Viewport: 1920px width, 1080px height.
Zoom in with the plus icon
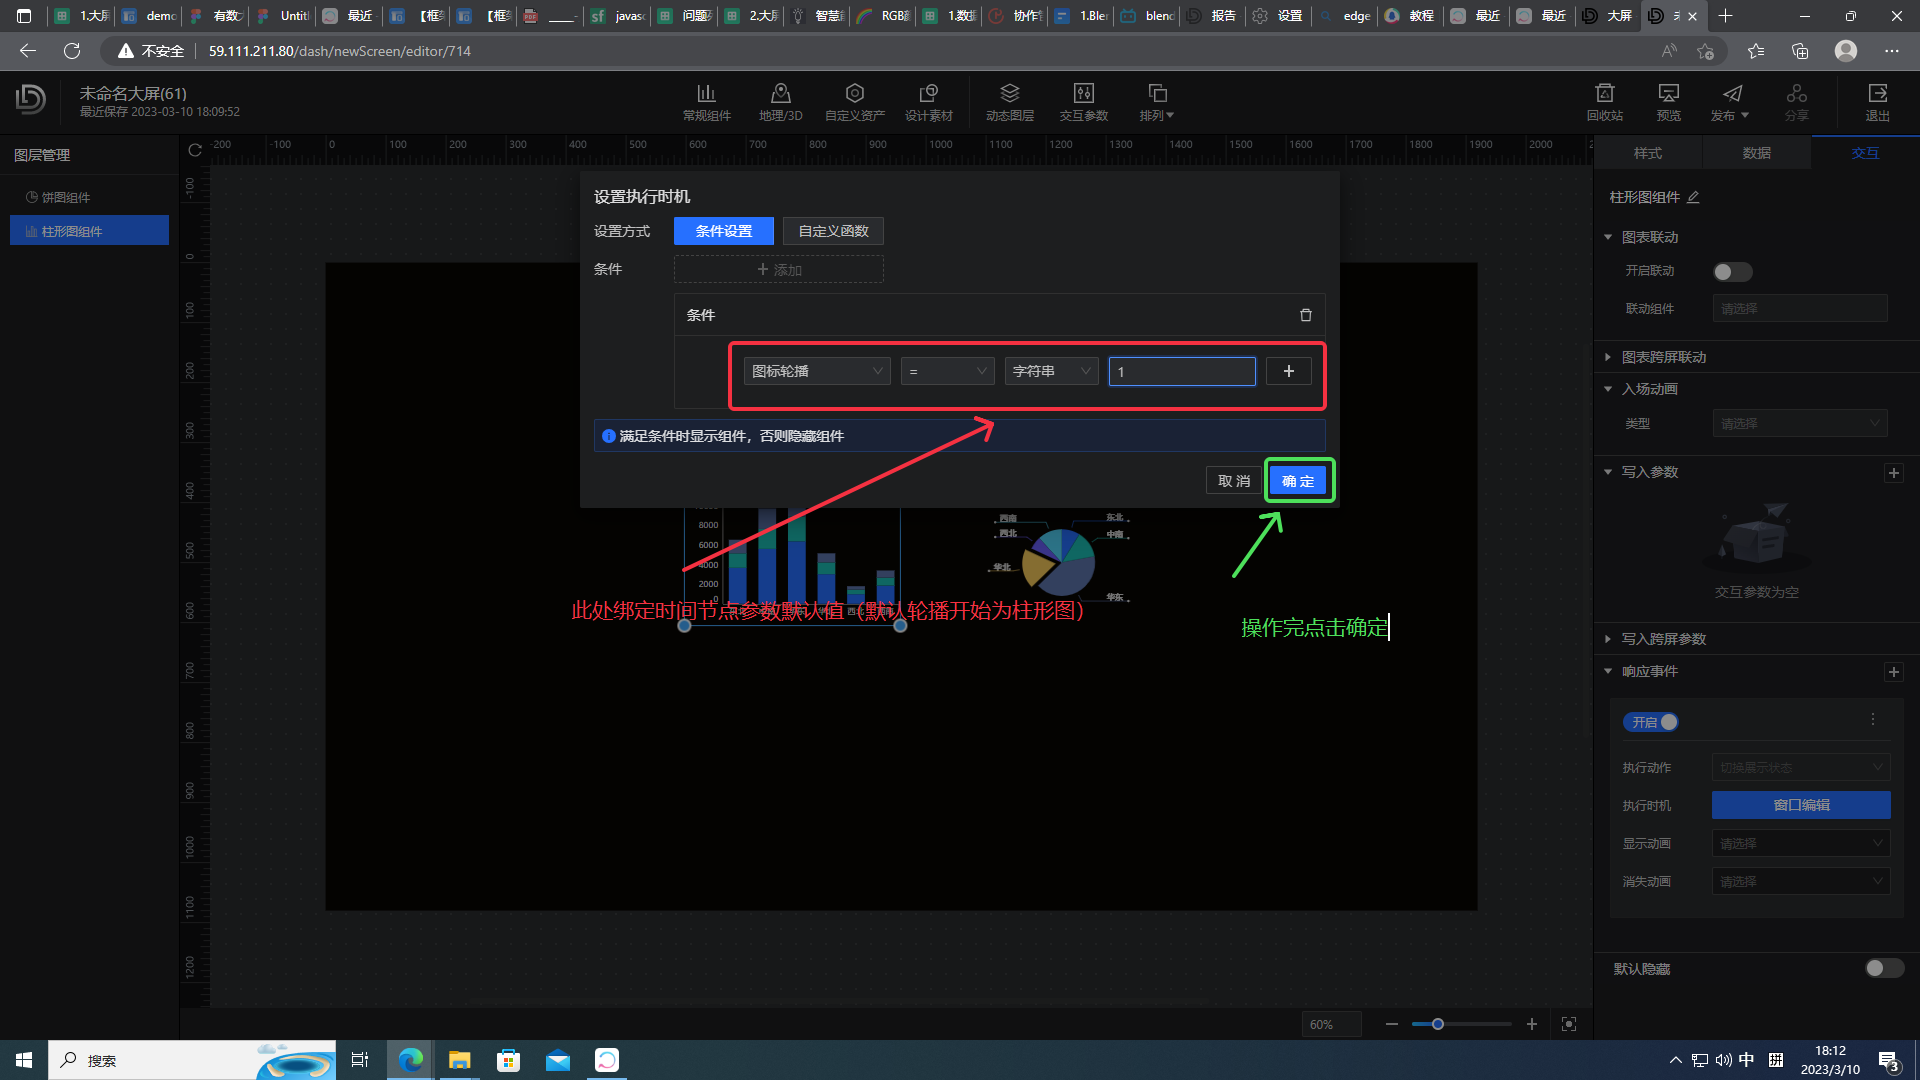pyautogui.click(x=1531, y=1024)
